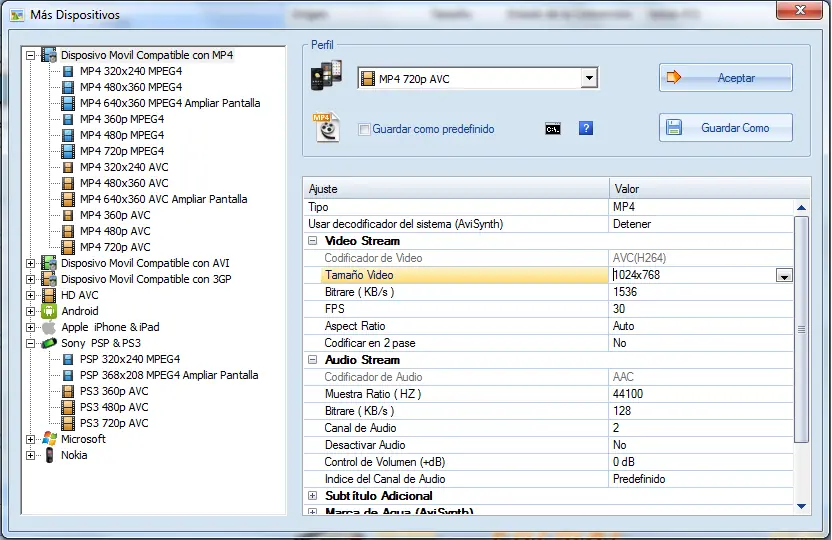Select the video Bitrare value 1536
The height and width of the screenshot is (540, 832).
(x=701, y=292)
